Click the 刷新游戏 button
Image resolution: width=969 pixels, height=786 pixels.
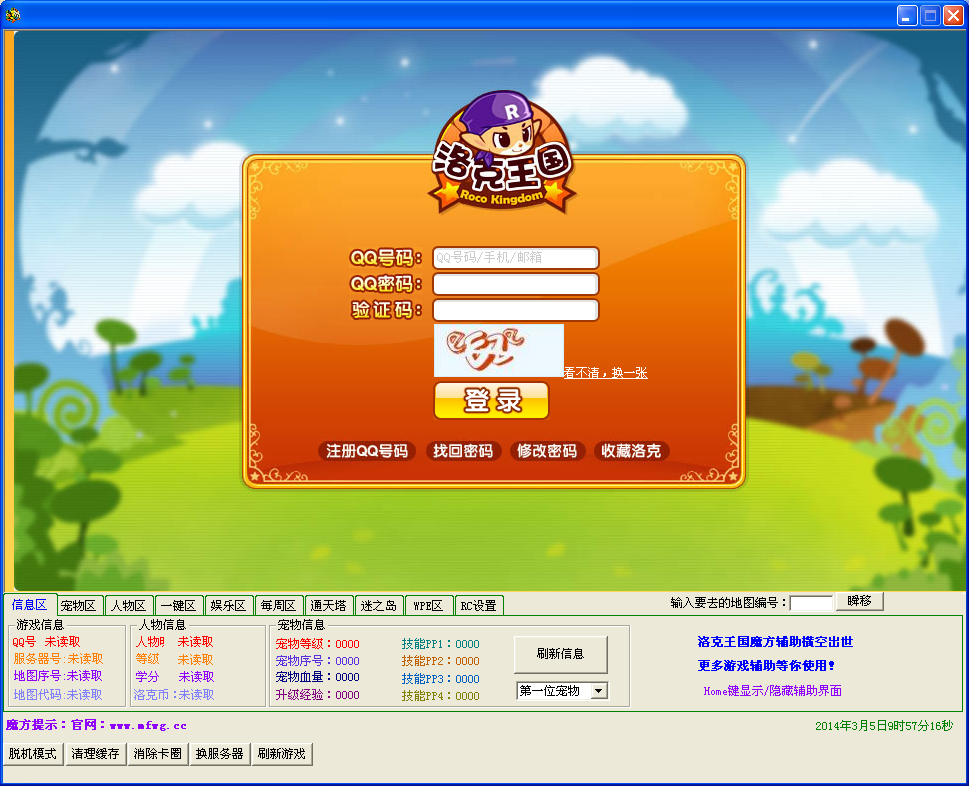click(282, 754)
